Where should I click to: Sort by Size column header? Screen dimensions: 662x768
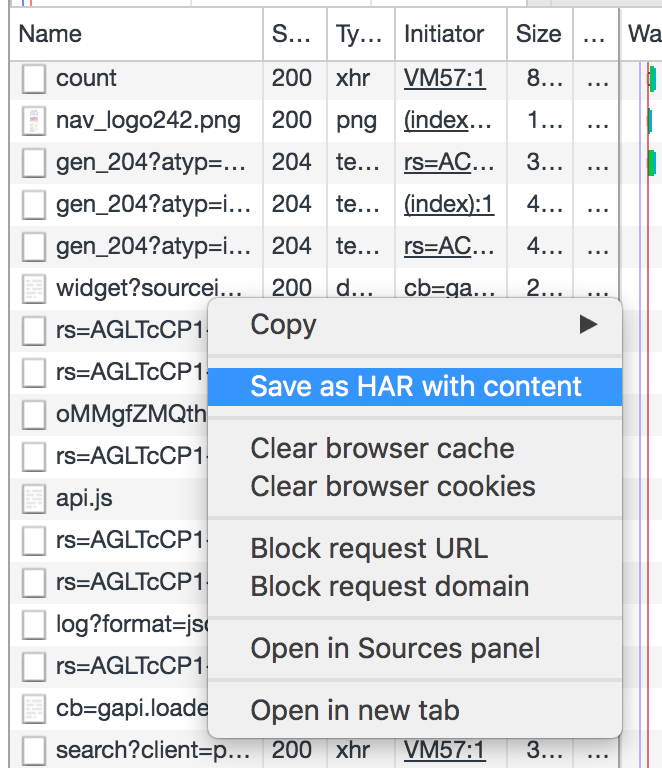pyautogui.click(x=538, y=34)
